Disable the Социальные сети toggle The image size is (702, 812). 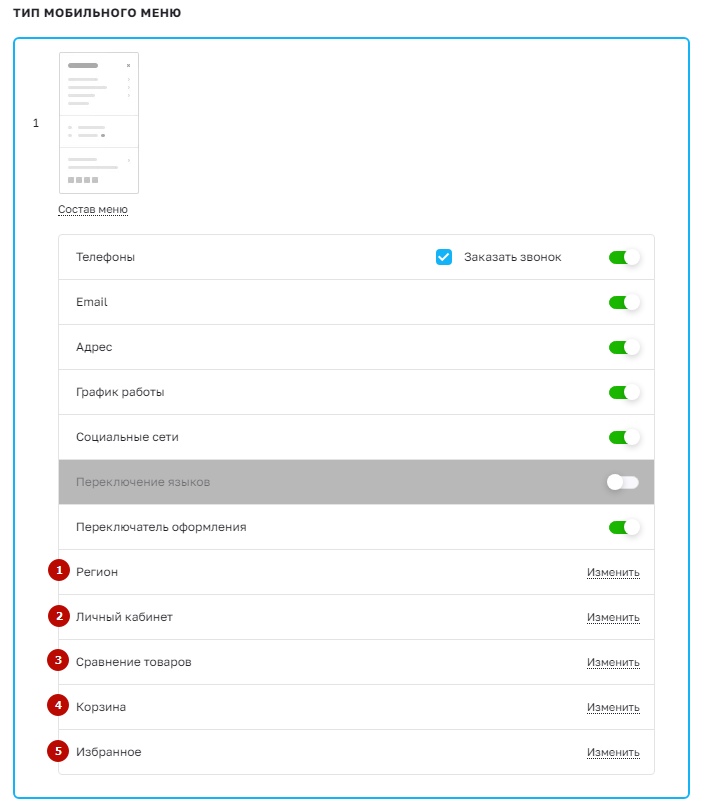[624, 437]
